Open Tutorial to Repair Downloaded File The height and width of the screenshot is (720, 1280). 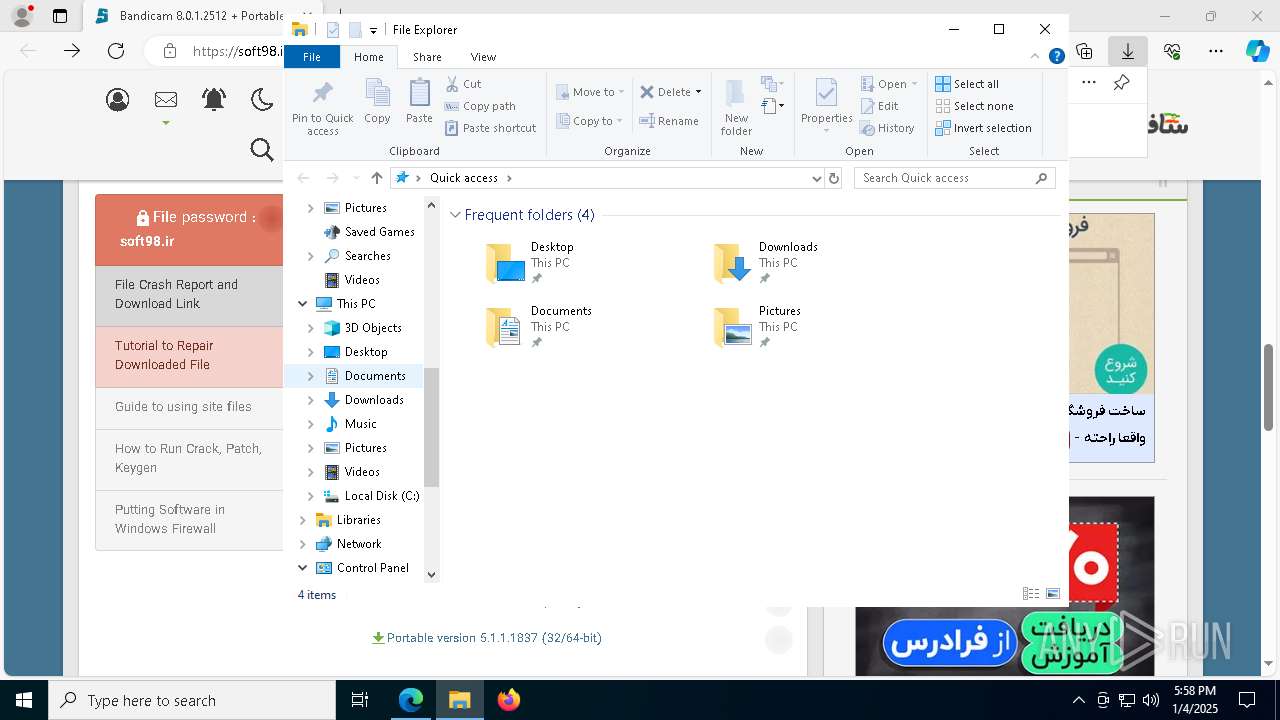point(164,355)
